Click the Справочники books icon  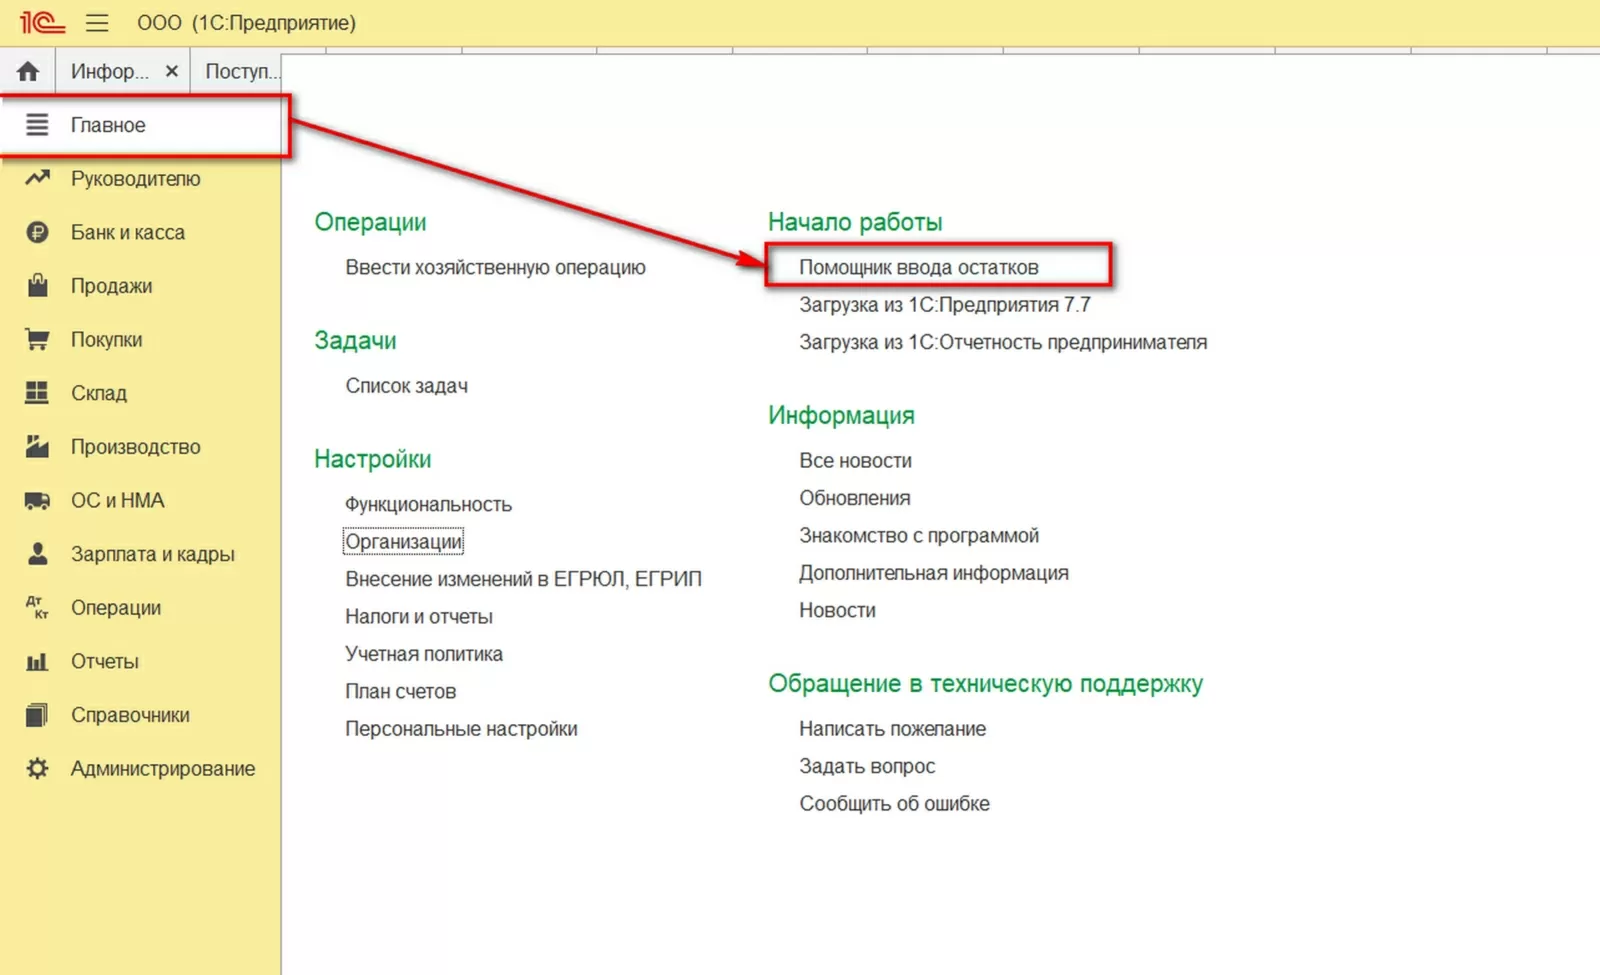[37, 714]
